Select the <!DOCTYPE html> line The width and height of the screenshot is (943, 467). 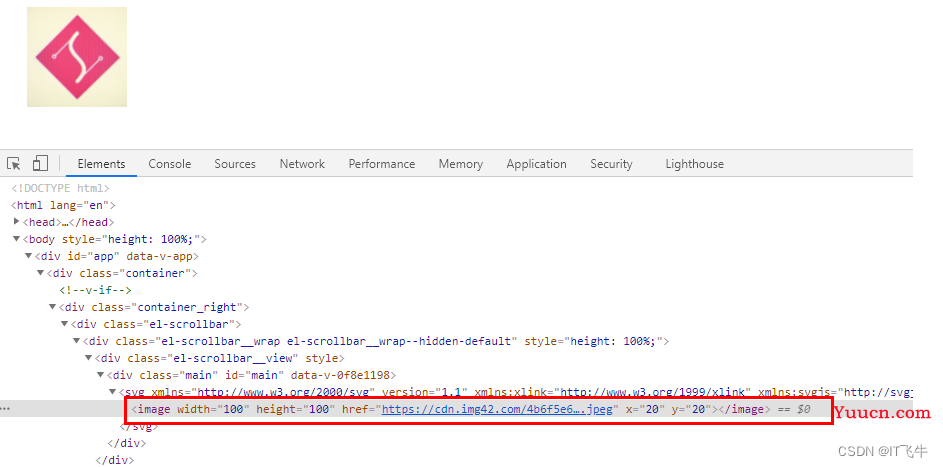point(60,188)
